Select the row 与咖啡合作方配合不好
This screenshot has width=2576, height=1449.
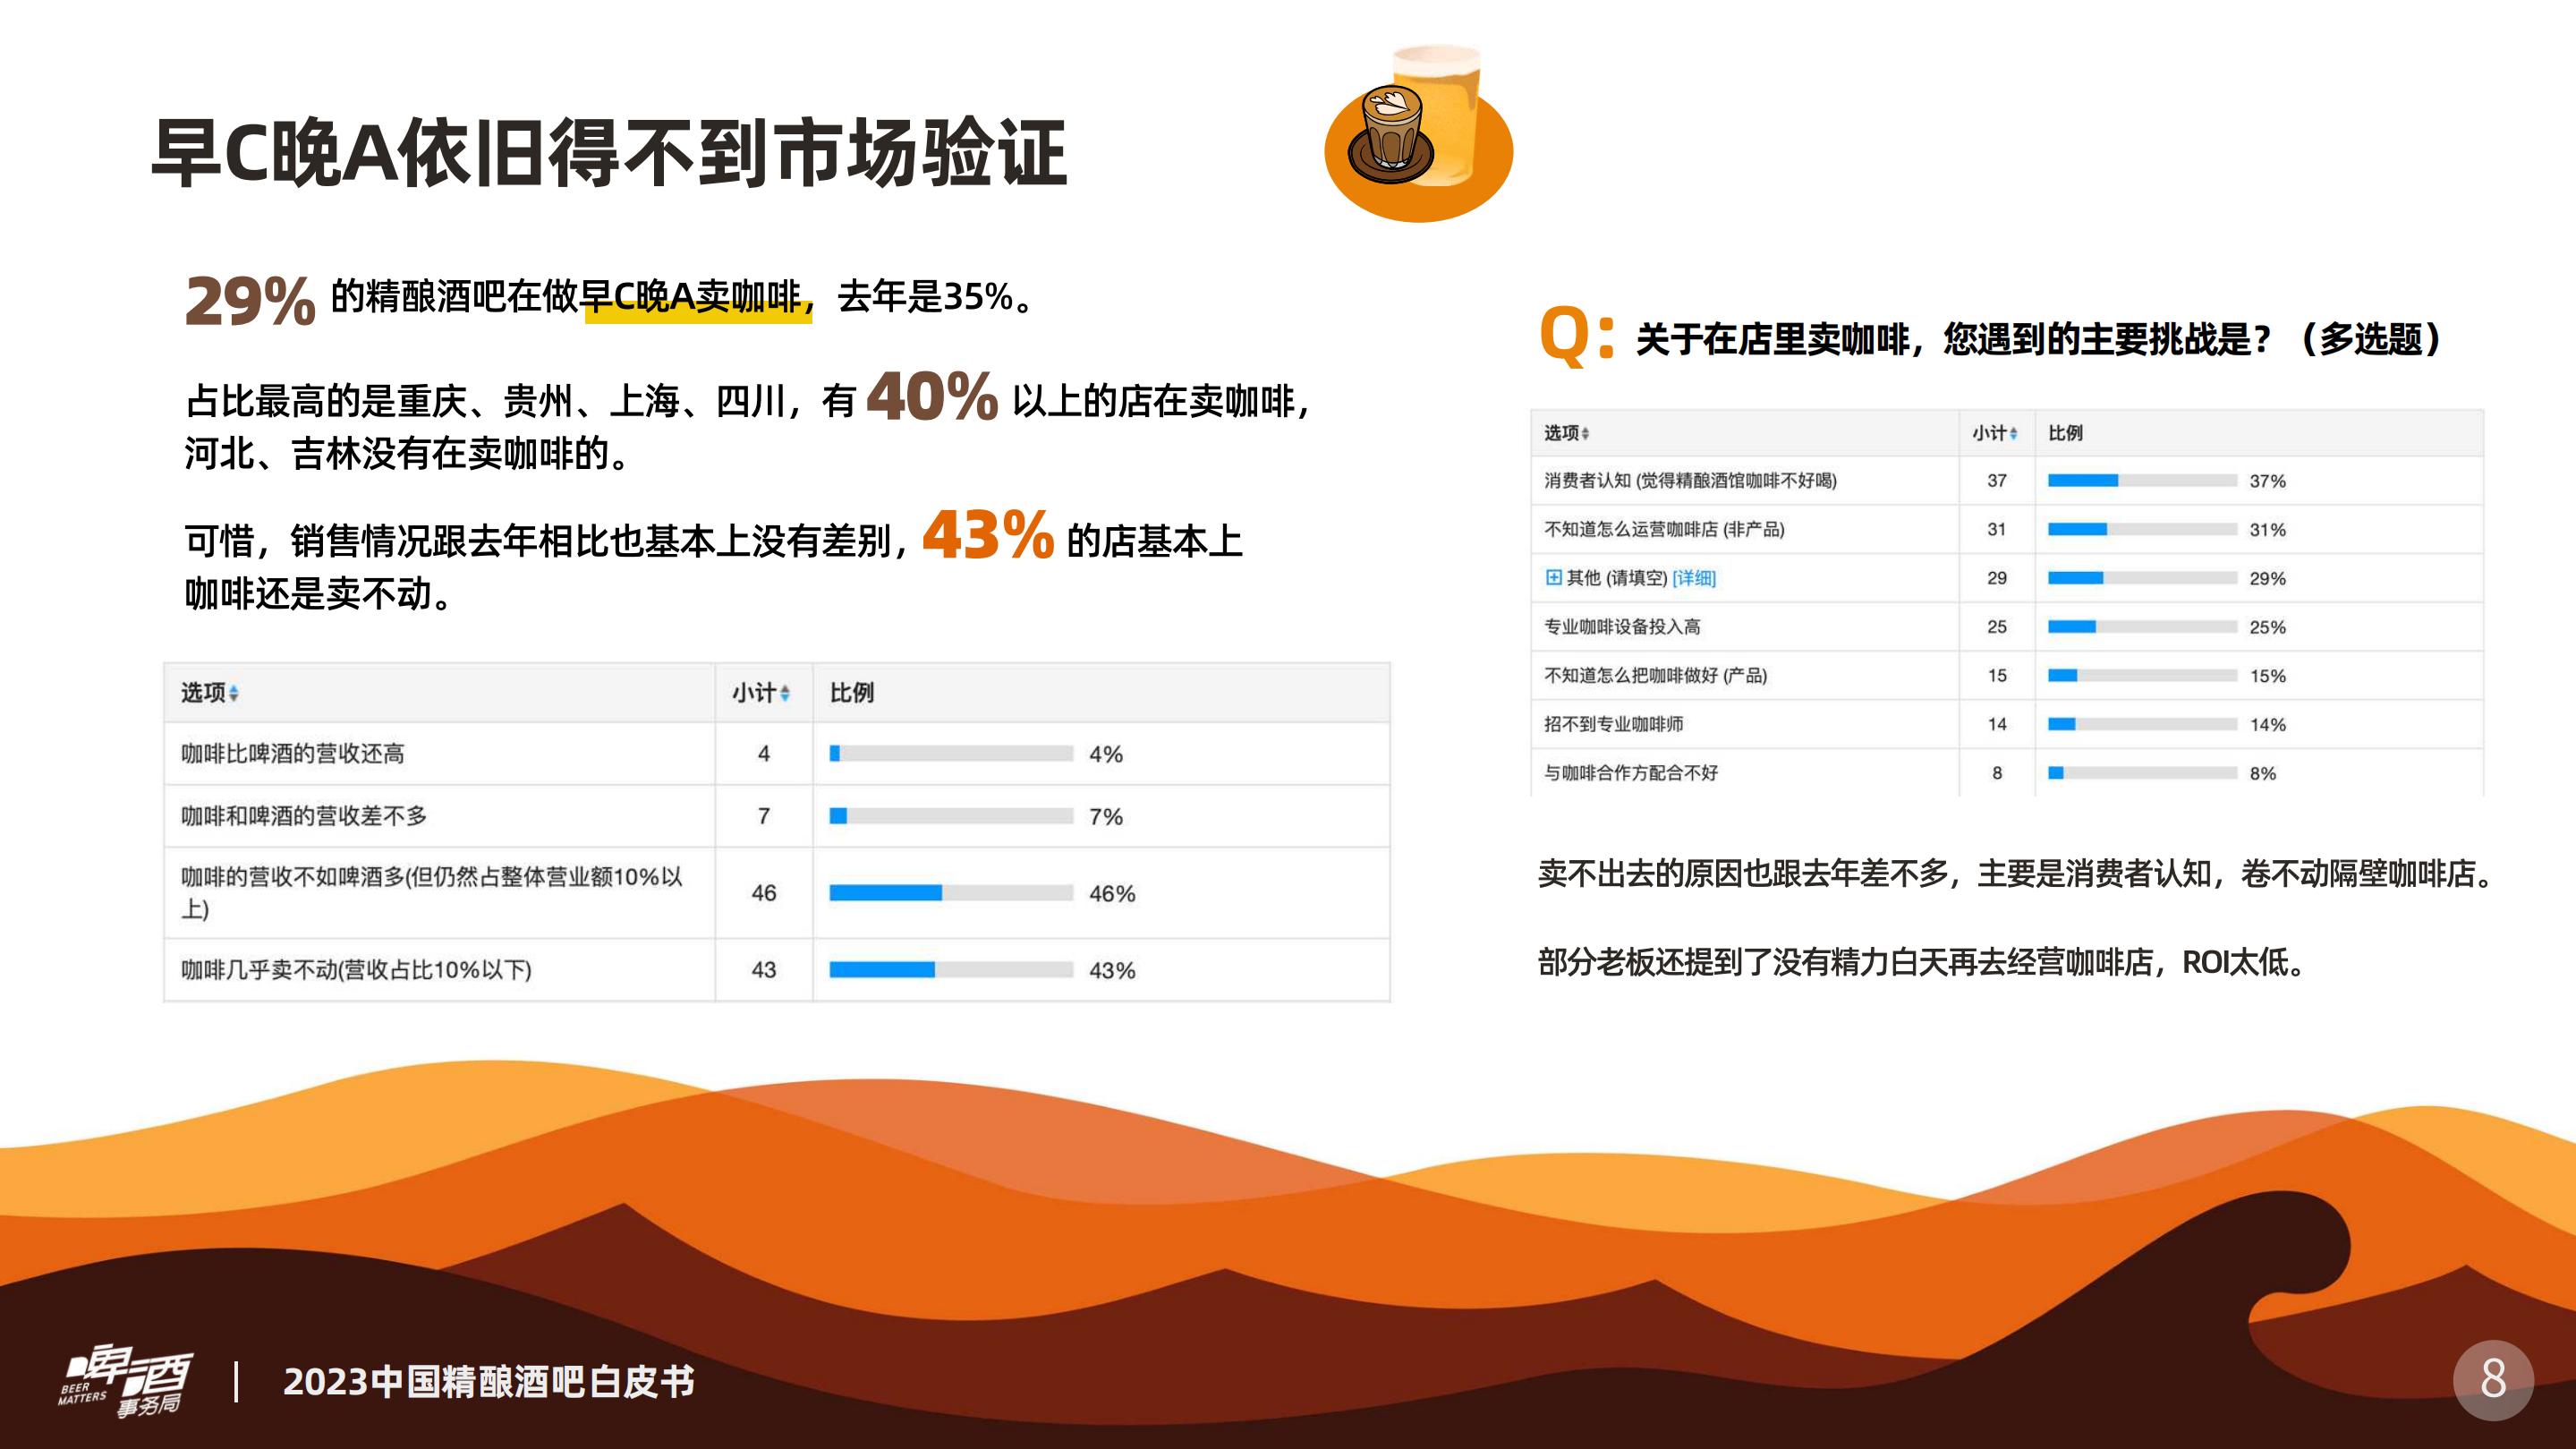1631,773
